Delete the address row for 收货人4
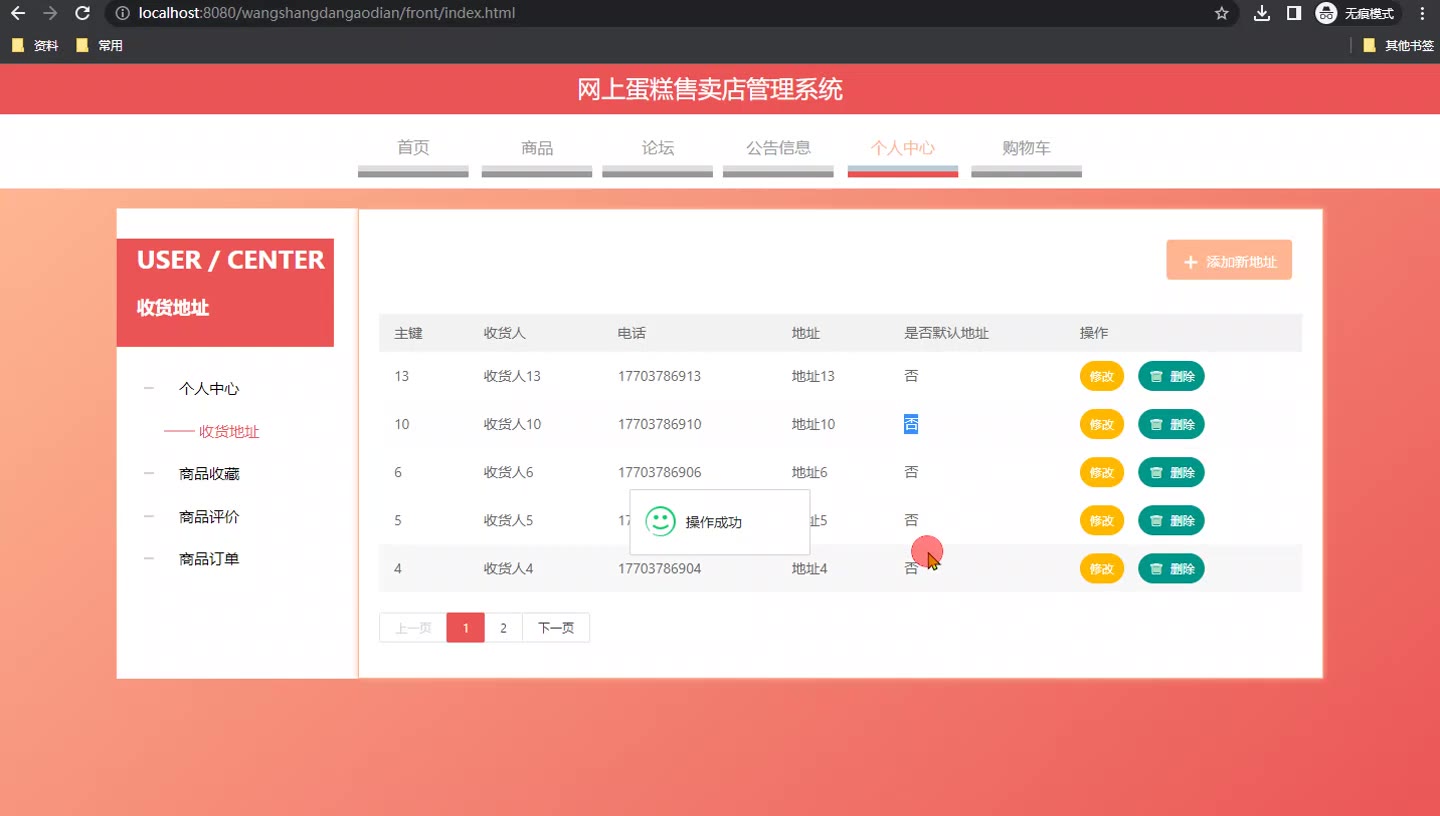1440x816 pixels. (1171, 569)
